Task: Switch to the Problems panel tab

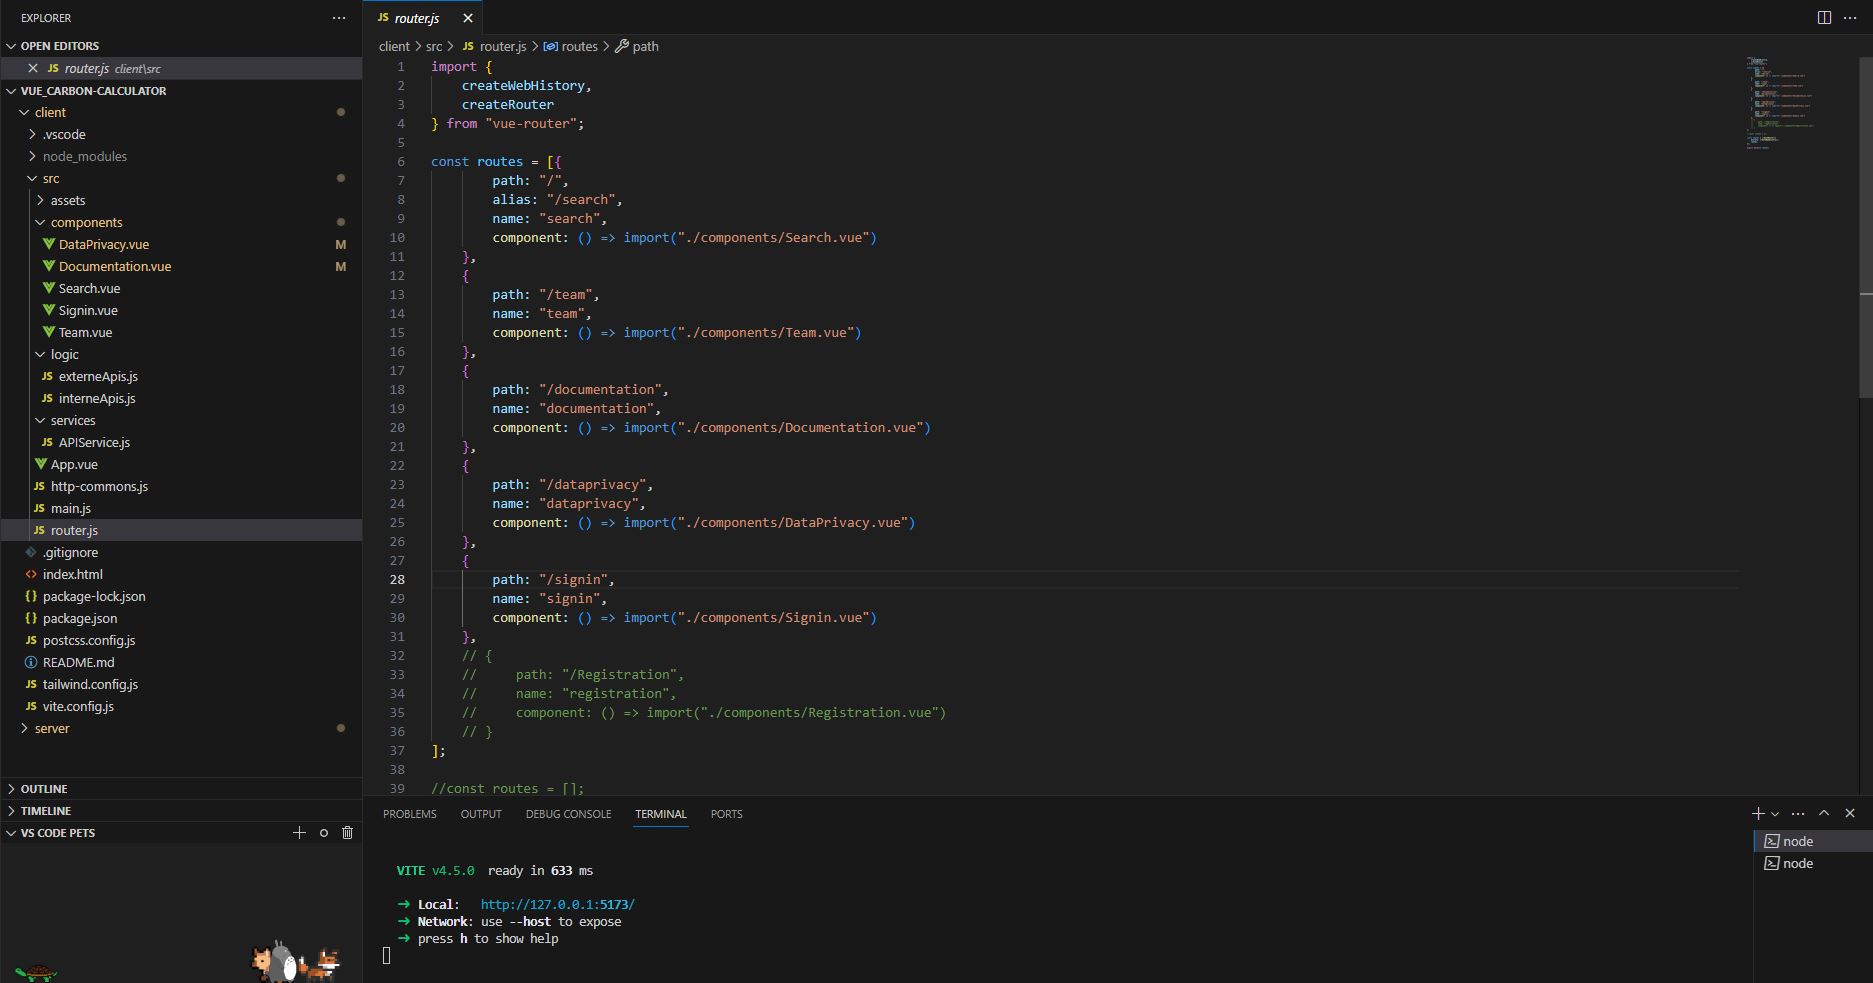Action: point(410,814)
